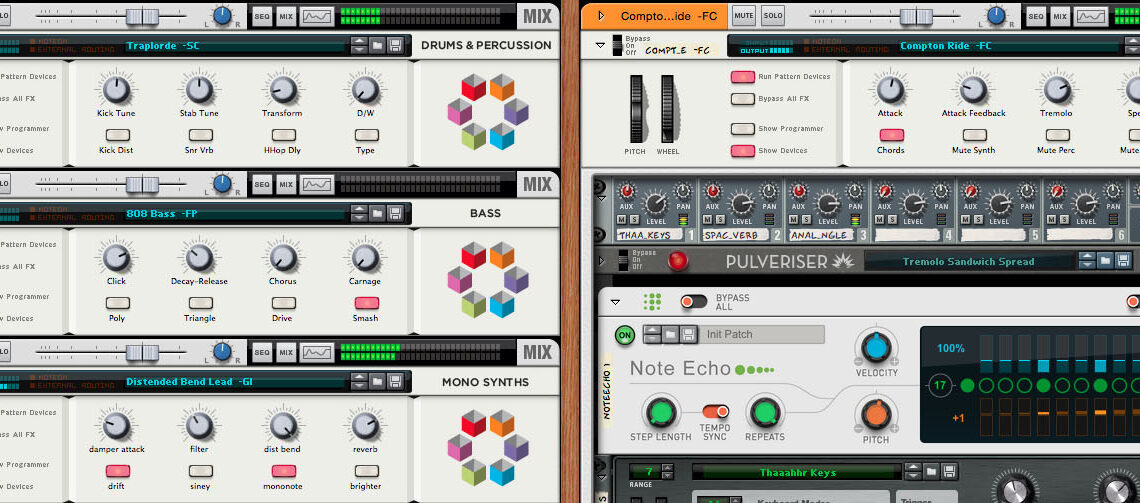Image resolution: width=1140 pixels, height=503 pixels.
Task: Click waveform button on Bass mix strip
Action: [x=317, y=185]
